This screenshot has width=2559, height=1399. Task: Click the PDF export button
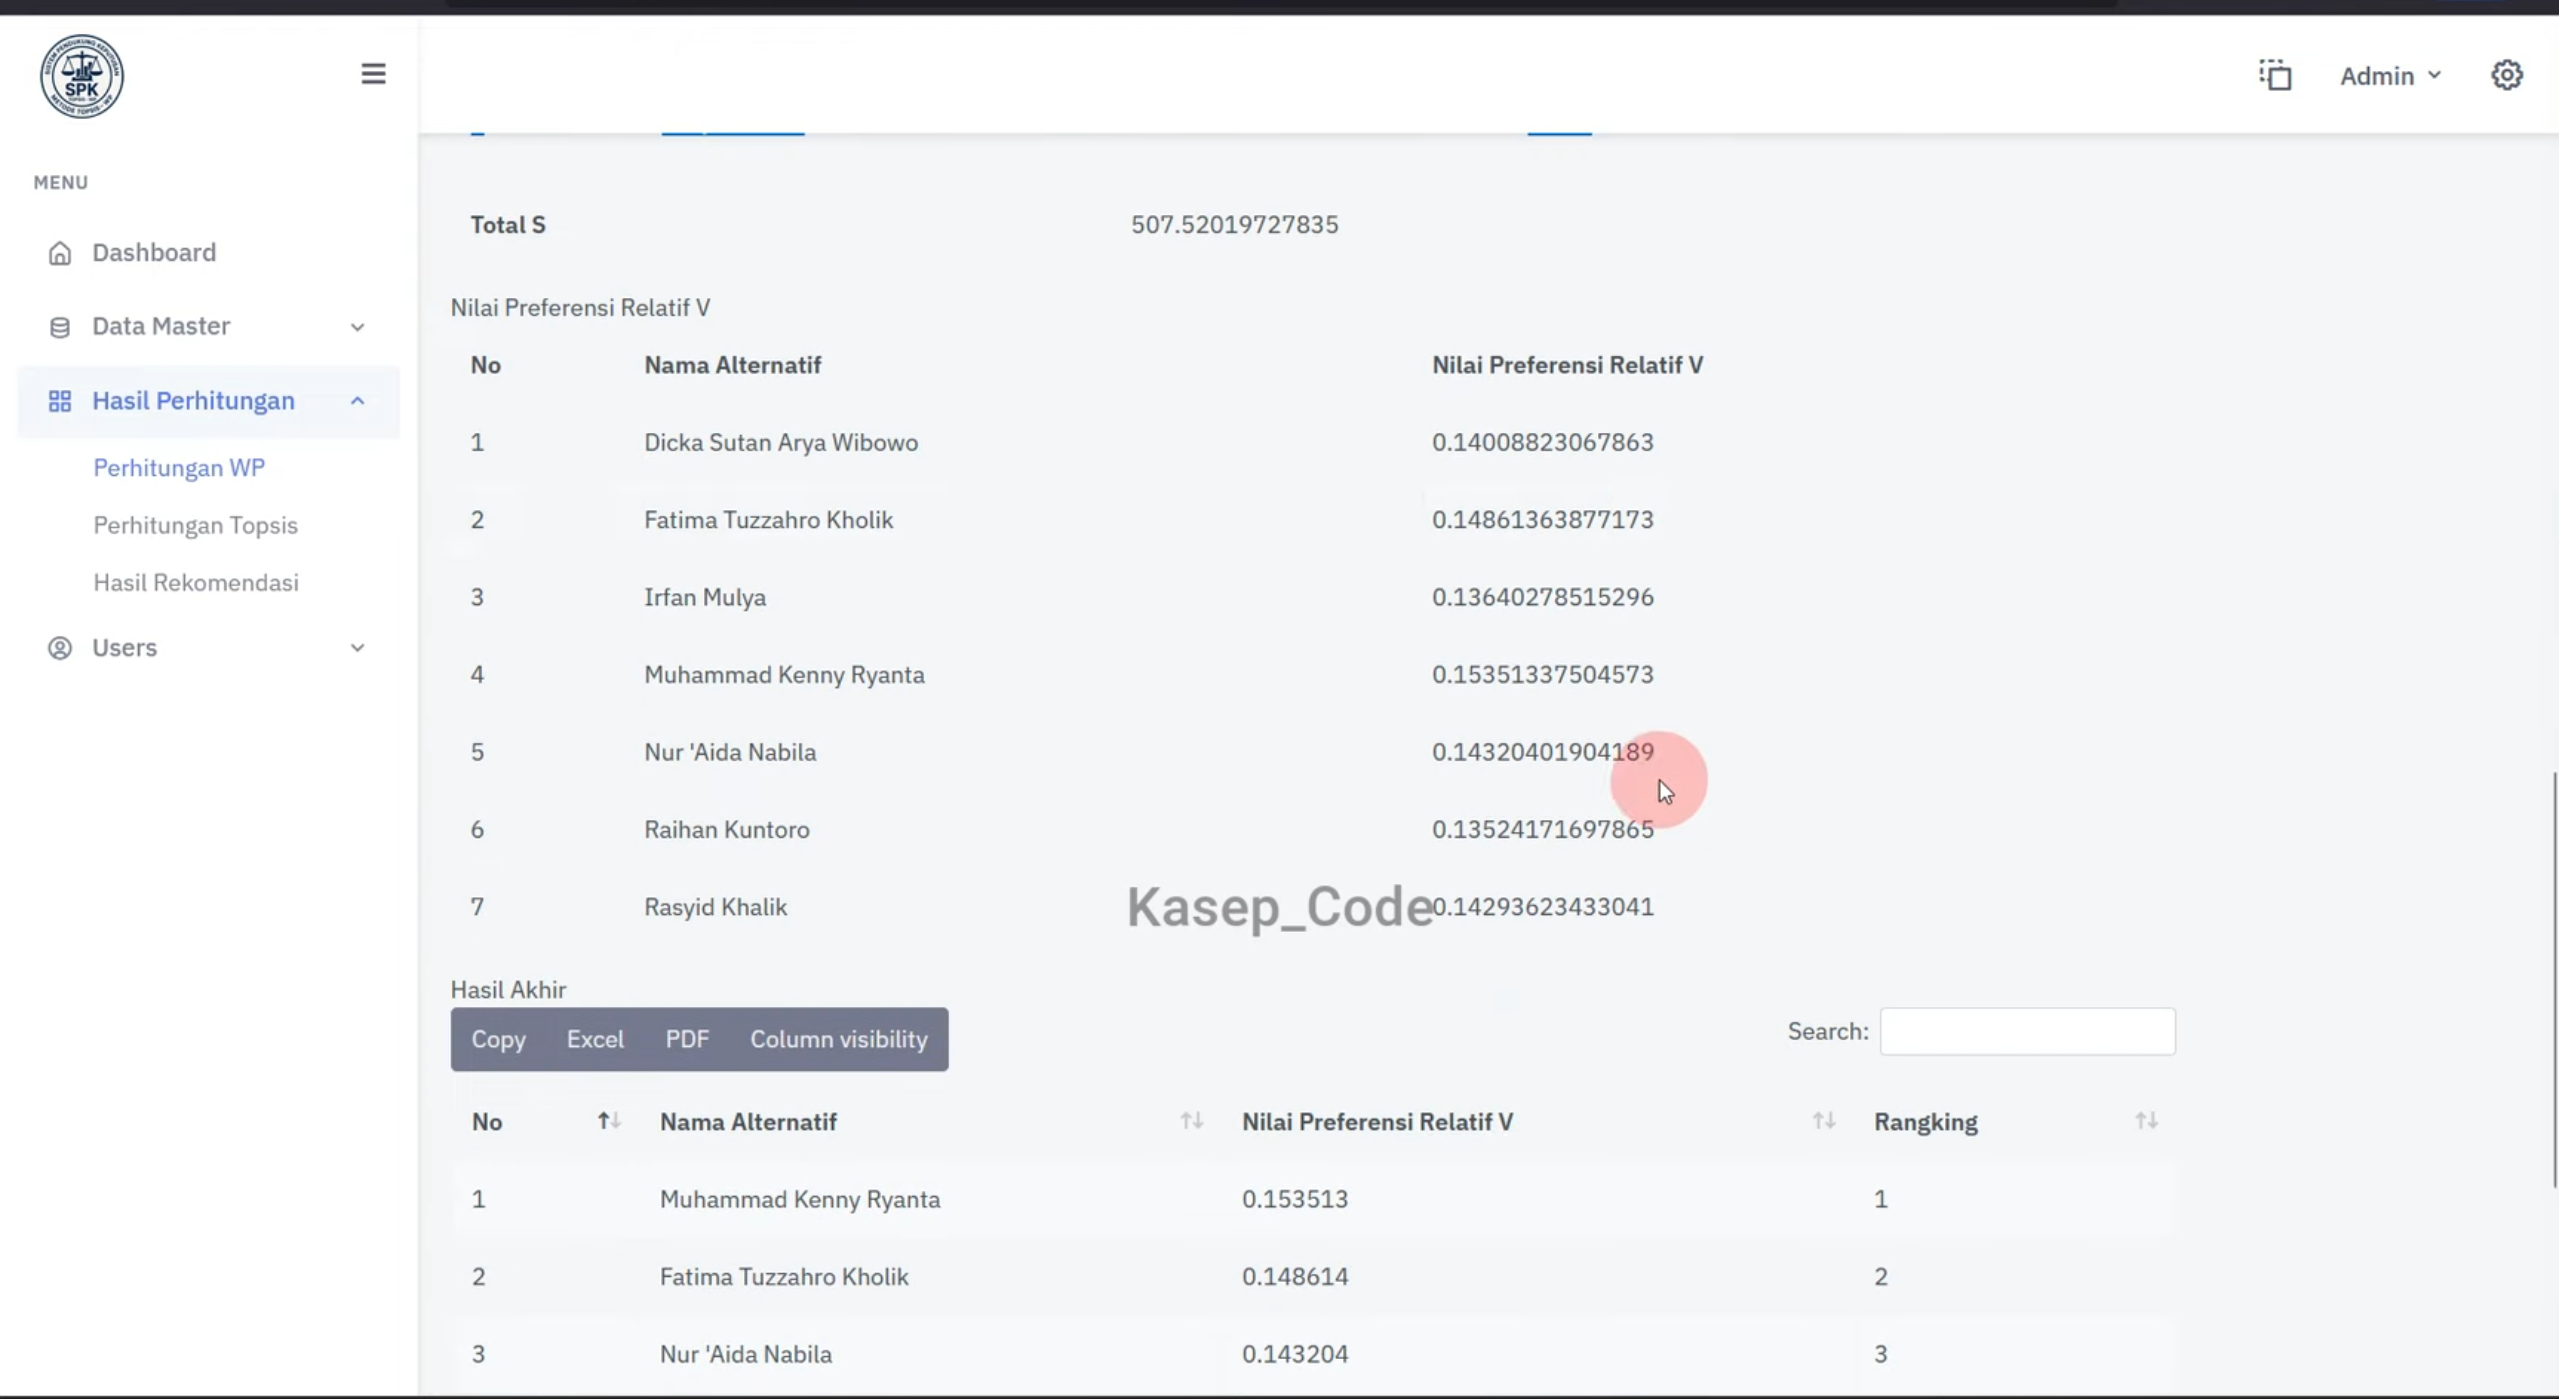pyautogui.click(x=687, y=1039)
